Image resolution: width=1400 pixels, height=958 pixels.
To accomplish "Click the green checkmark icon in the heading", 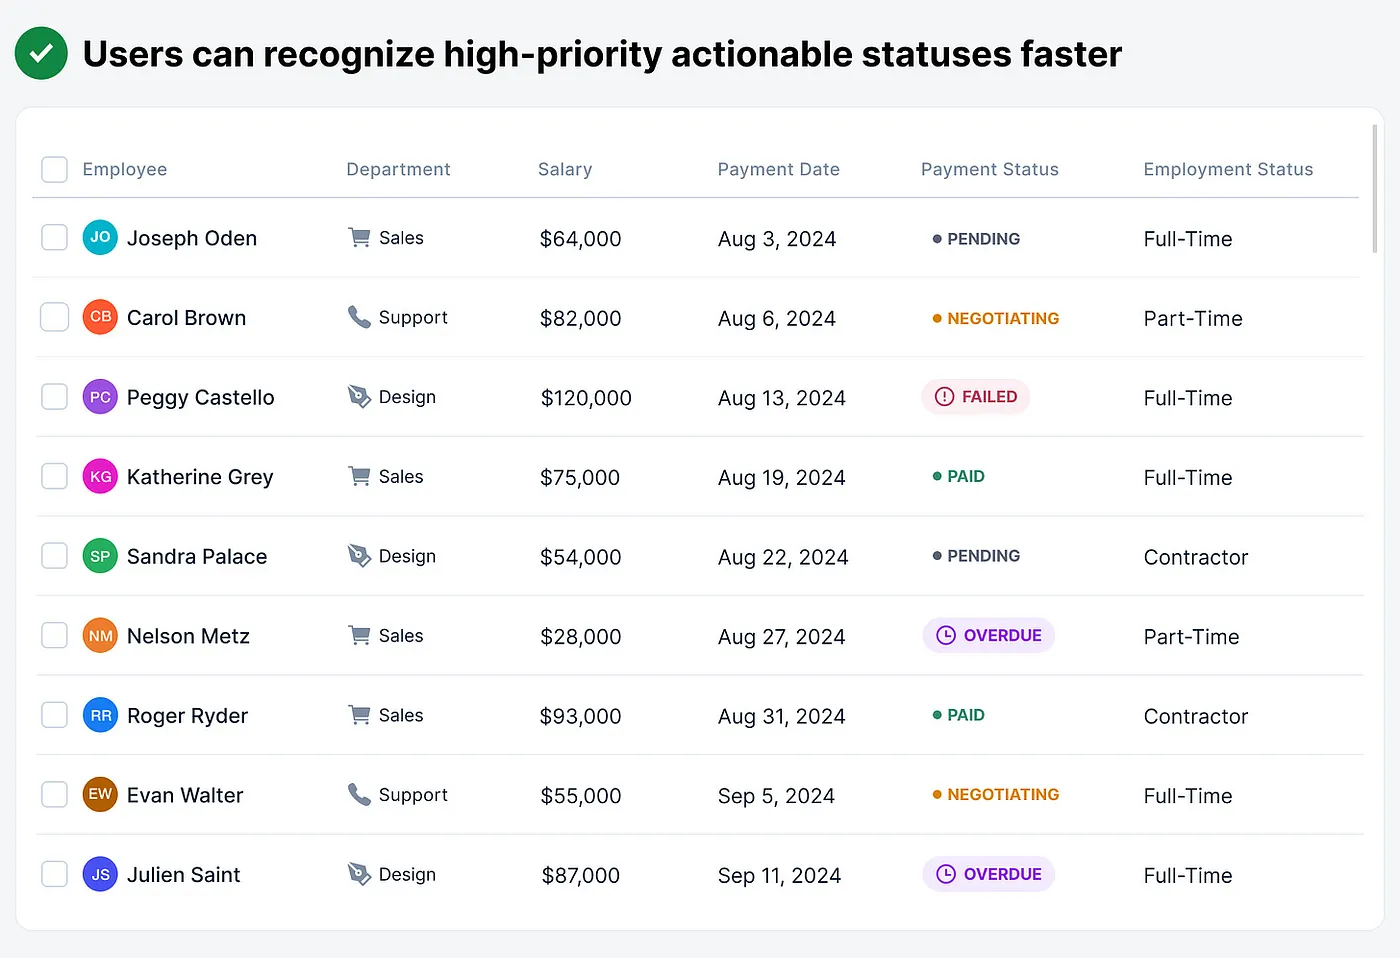I will pos(41,54).
